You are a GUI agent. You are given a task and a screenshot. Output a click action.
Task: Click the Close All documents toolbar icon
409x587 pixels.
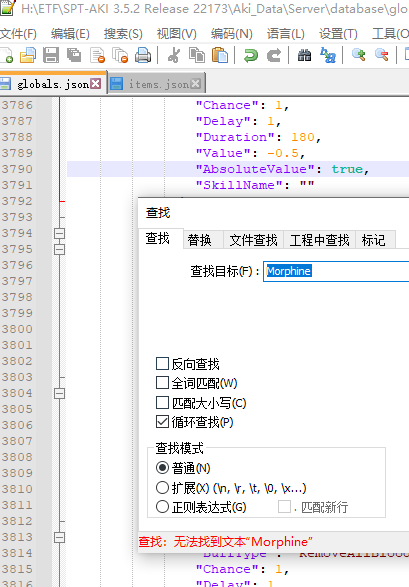[x=120, y=55]
